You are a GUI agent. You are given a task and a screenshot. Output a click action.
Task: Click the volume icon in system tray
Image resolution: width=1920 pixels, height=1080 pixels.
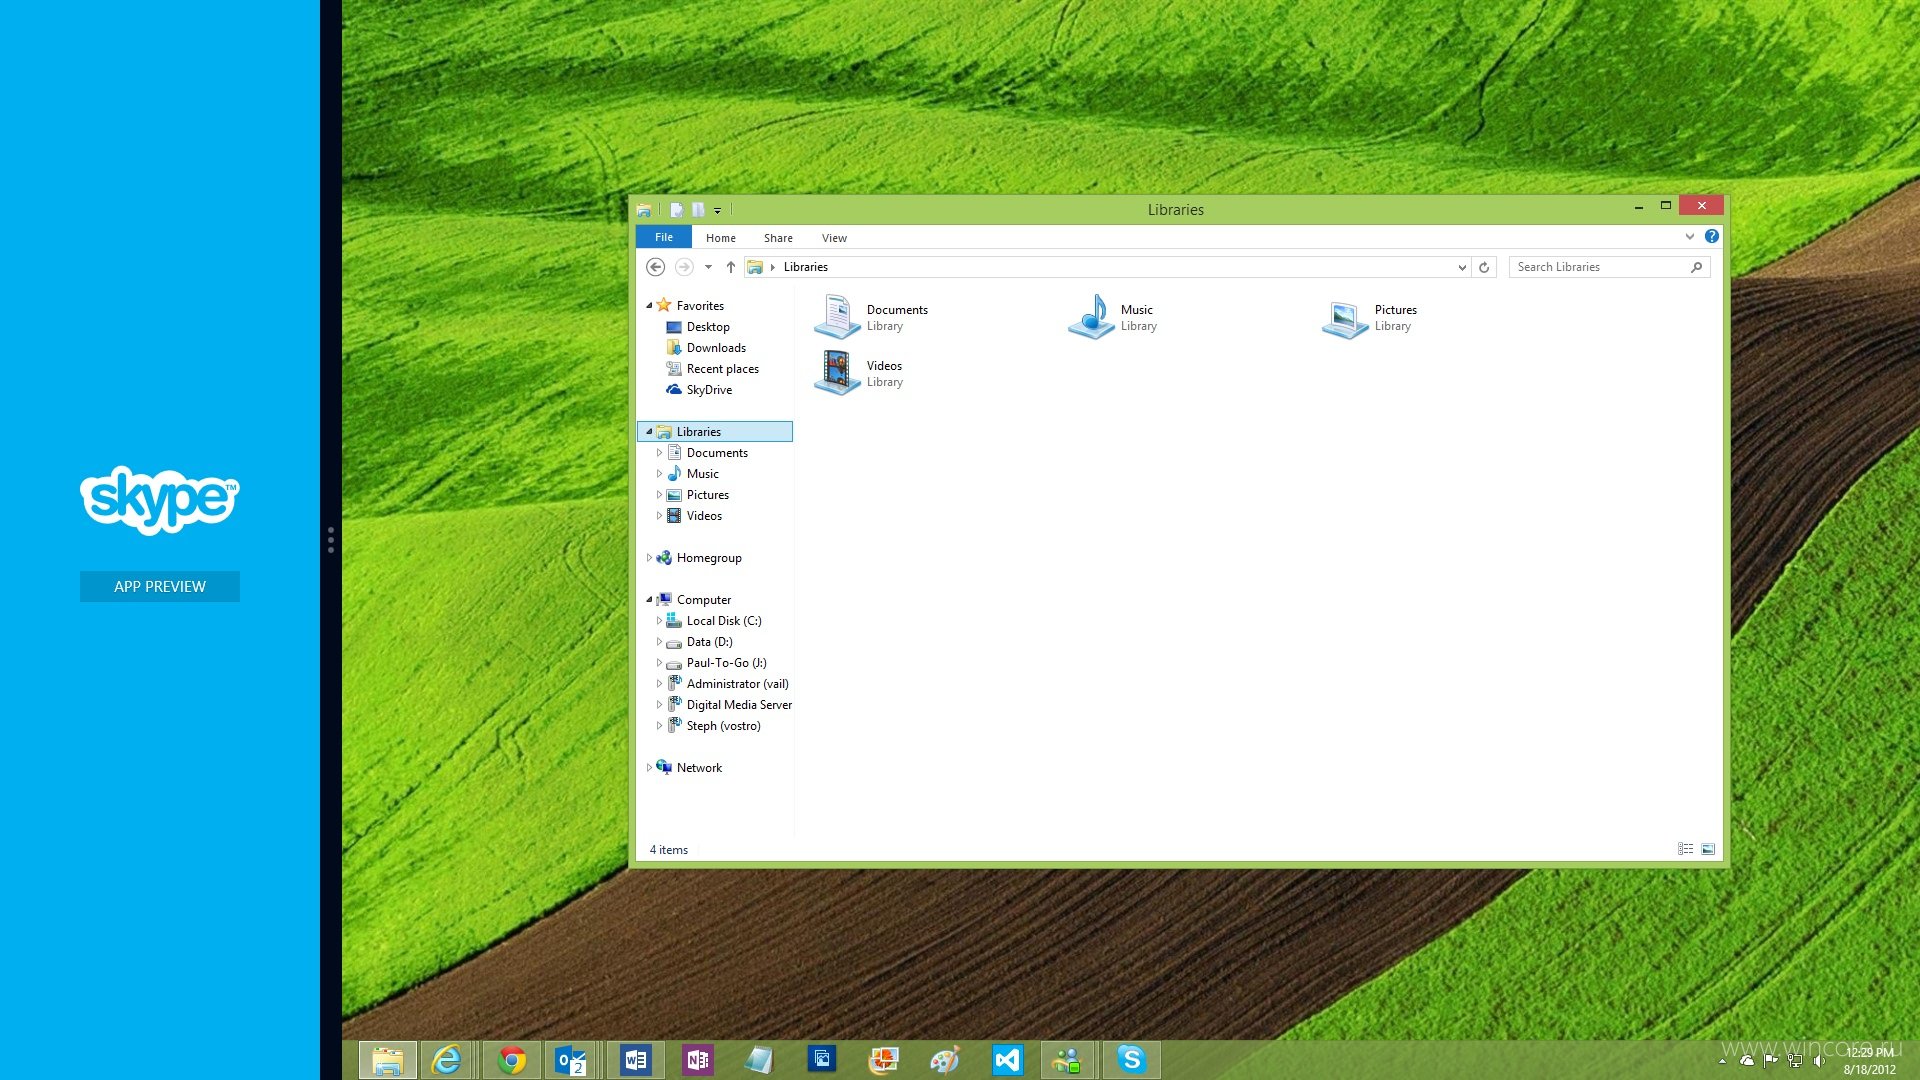click(1819, 1061)
